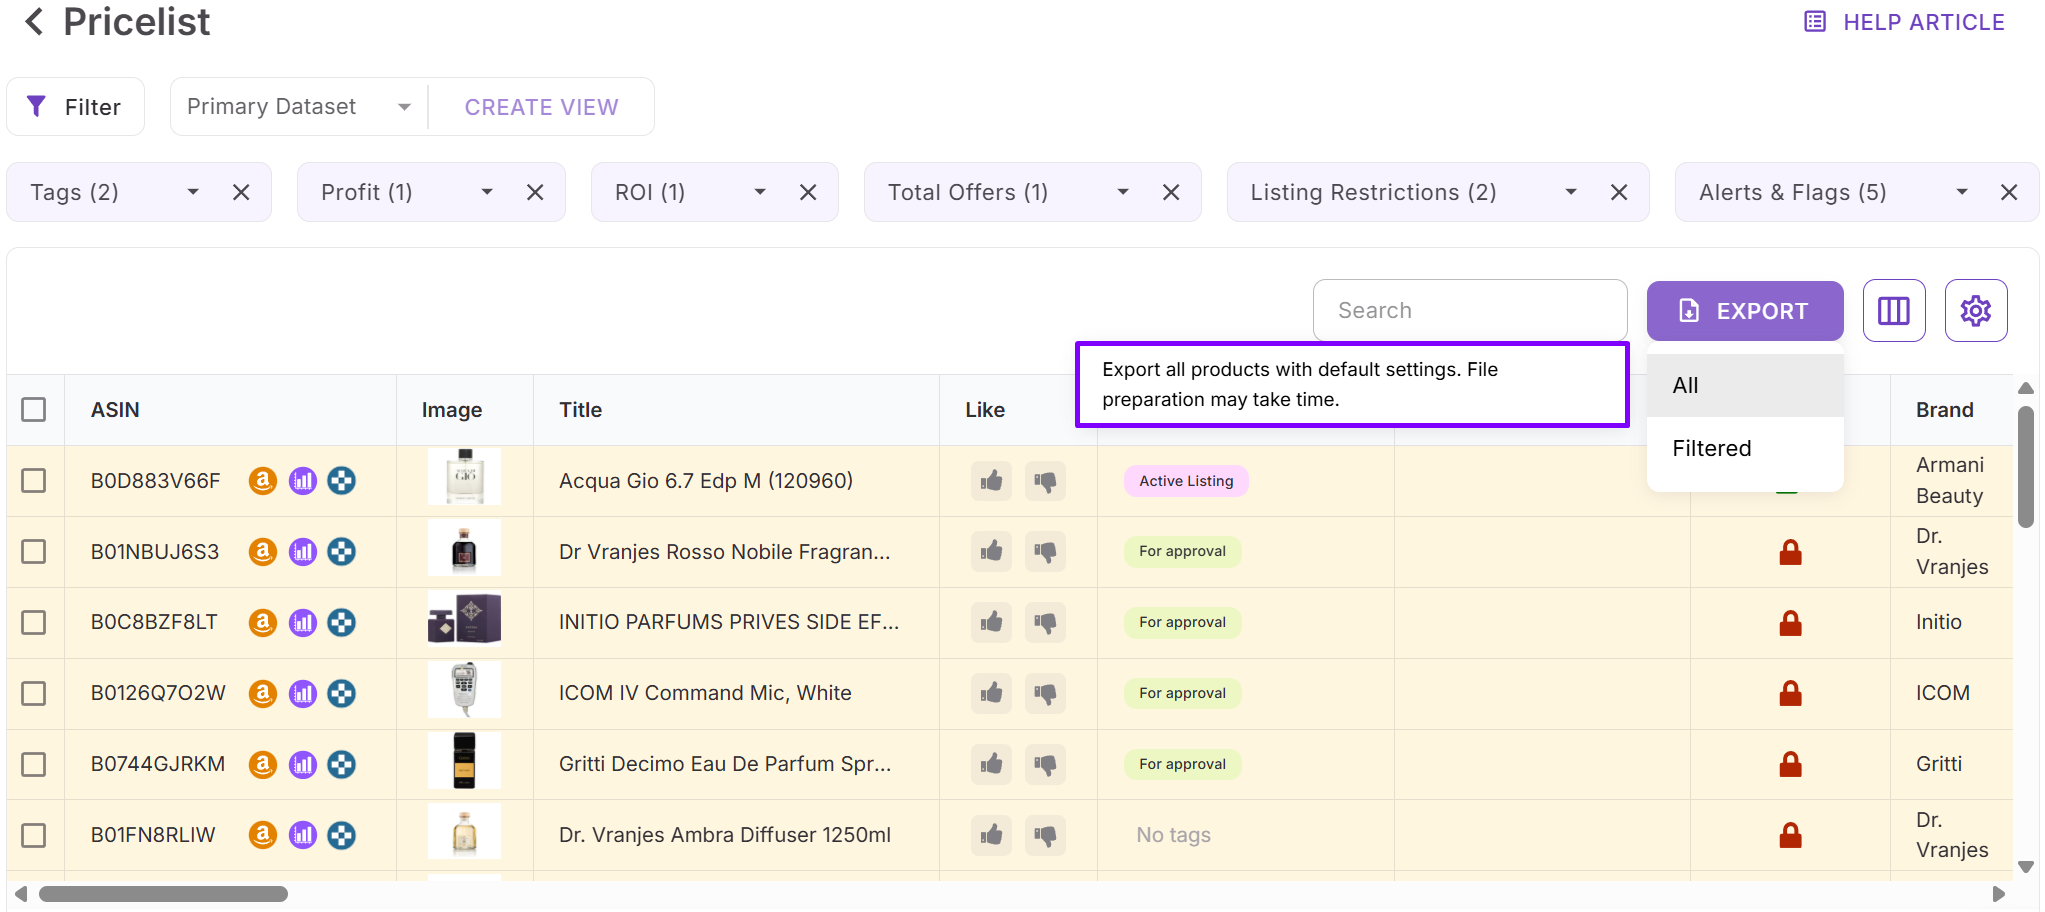Select Filtered from the Export menu
The image size is (2045, 912).
pyautogui.click(x=1711, y=448)
